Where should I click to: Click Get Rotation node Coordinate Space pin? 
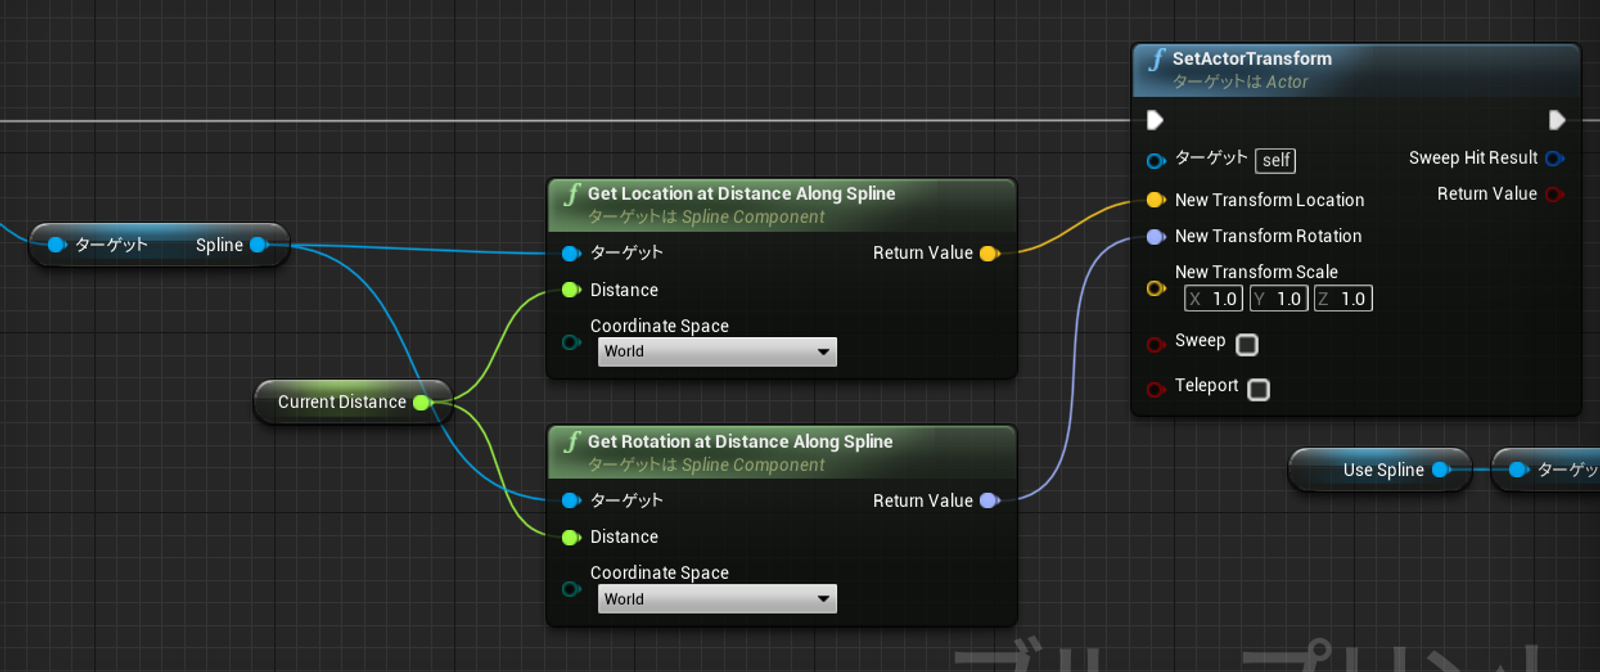click(571, 589)
